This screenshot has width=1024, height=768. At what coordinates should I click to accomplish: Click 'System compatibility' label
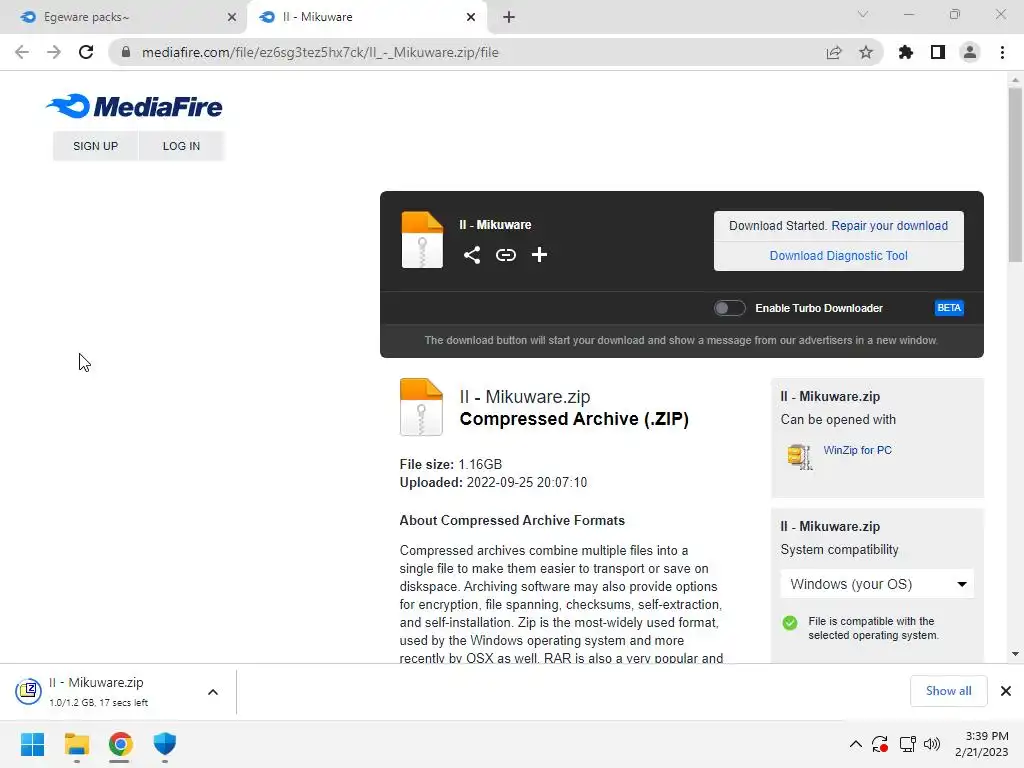click(x=839, y=550)
